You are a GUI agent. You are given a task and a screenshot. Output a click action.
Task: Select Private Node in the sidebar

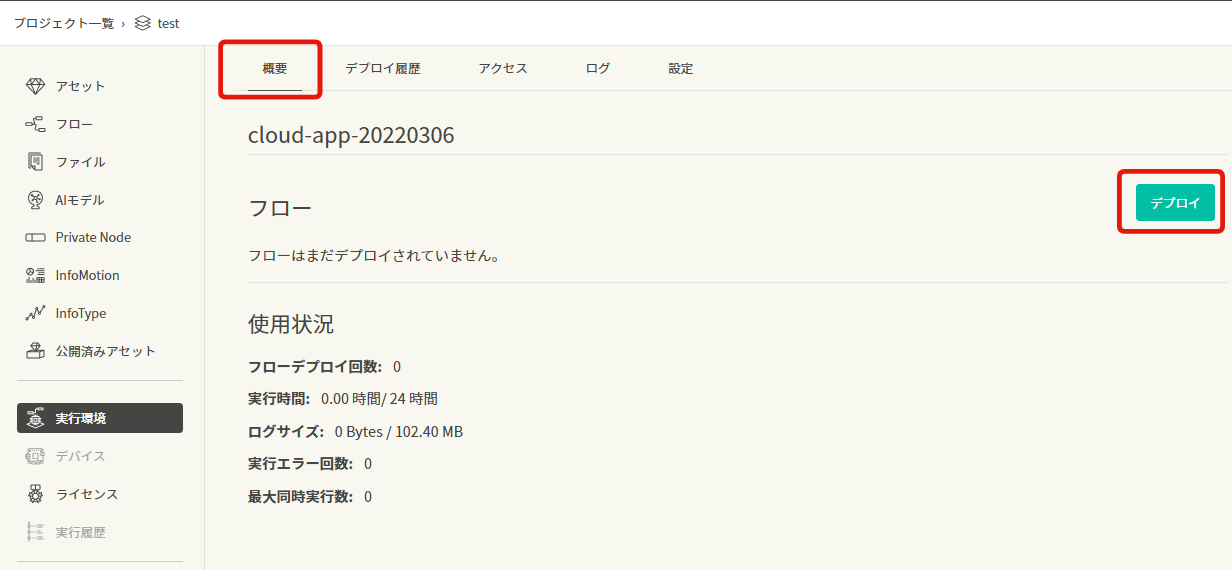93,238
